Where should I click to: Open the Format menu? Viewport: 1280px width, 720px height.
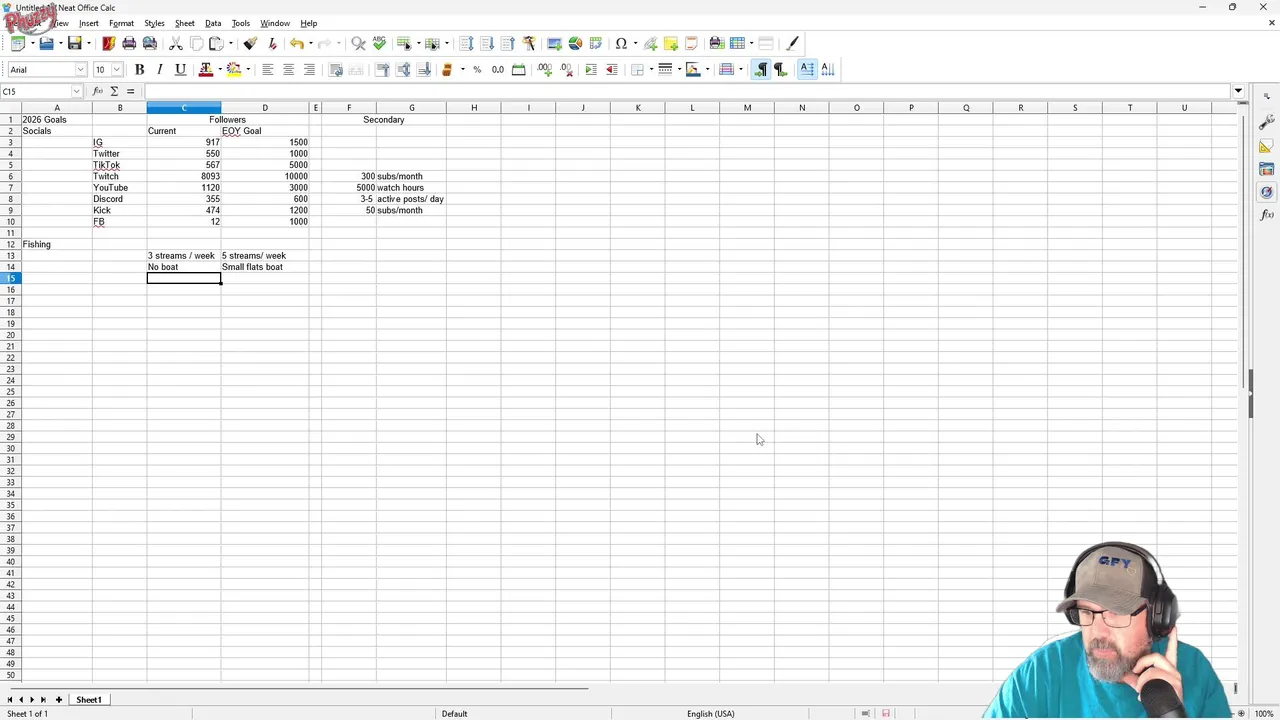(x=121, y=23)
